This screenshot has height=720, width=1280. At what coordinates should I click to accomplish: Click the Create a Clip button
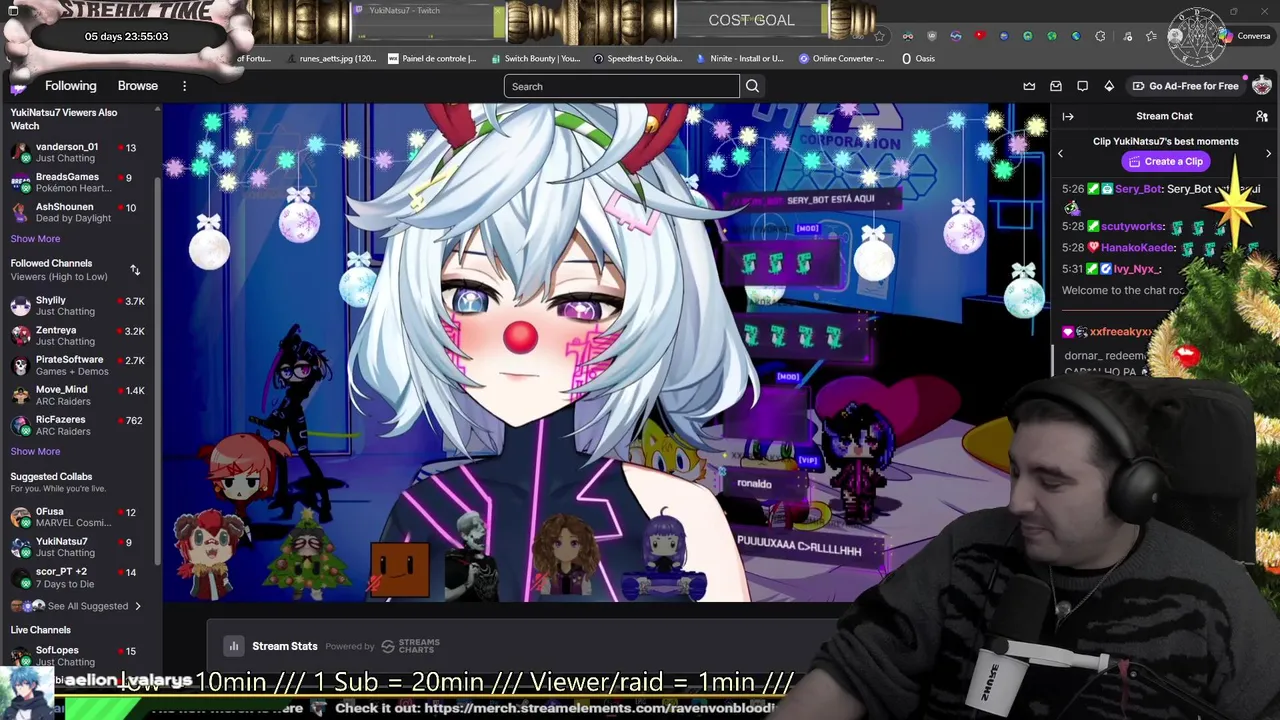pyautogui.click(x=1166, y=161)
